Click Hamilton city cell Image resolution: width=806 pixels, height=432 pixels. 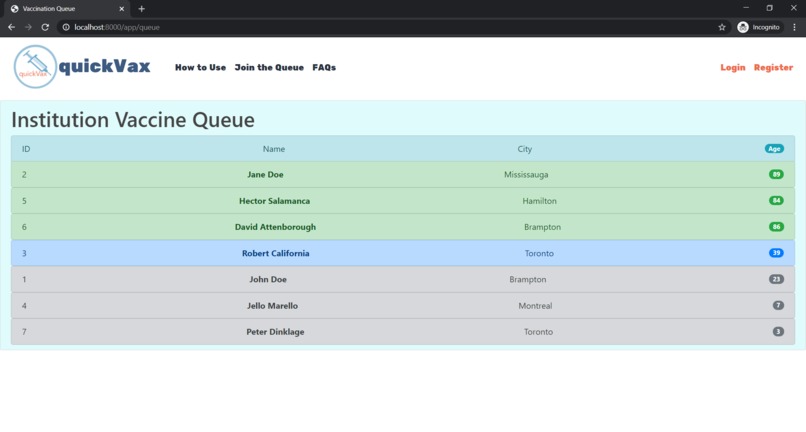click(x=539, y=201)
